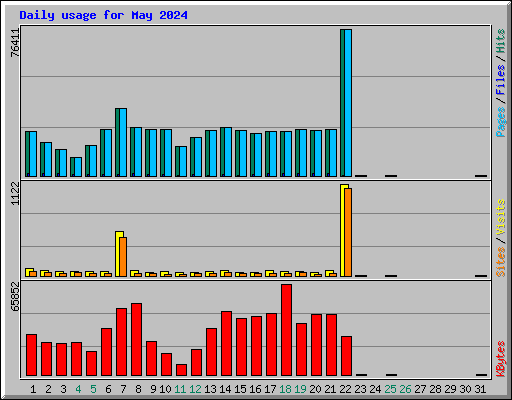Click the day 15 axis label
The height and width of the screenshot is (400, 512).
pyautogui.click(x=240, y=389)
